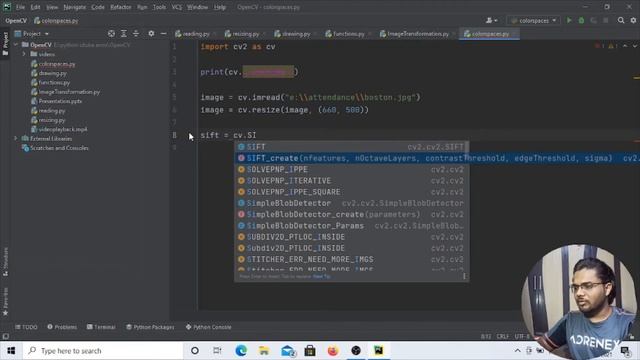Open Presentation.pptx in project tree

point(60,101)
